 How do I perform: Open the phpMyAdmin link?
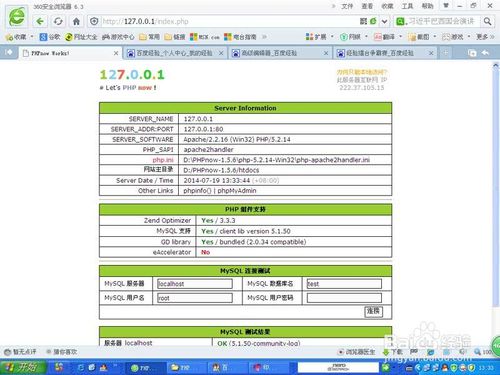point(237,191)
